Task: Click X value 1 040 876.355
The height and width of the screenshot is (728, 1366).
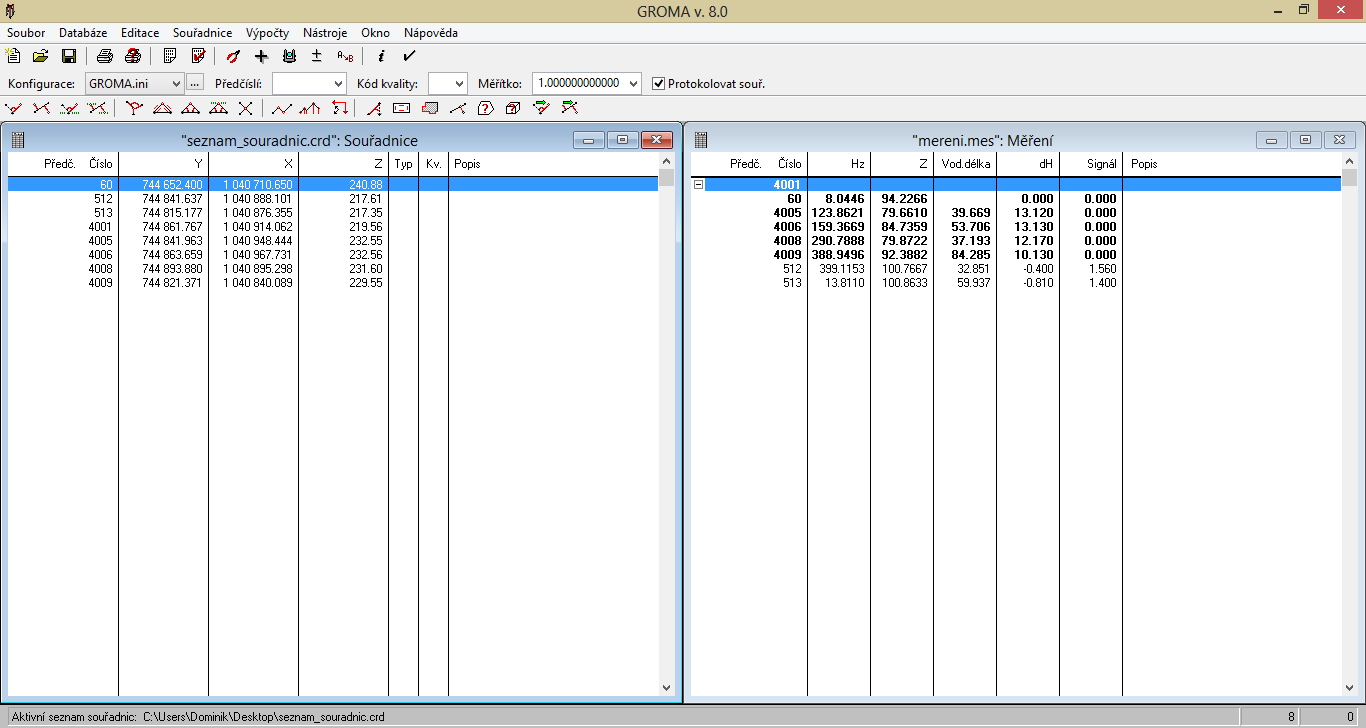Action: pos(258,213)
